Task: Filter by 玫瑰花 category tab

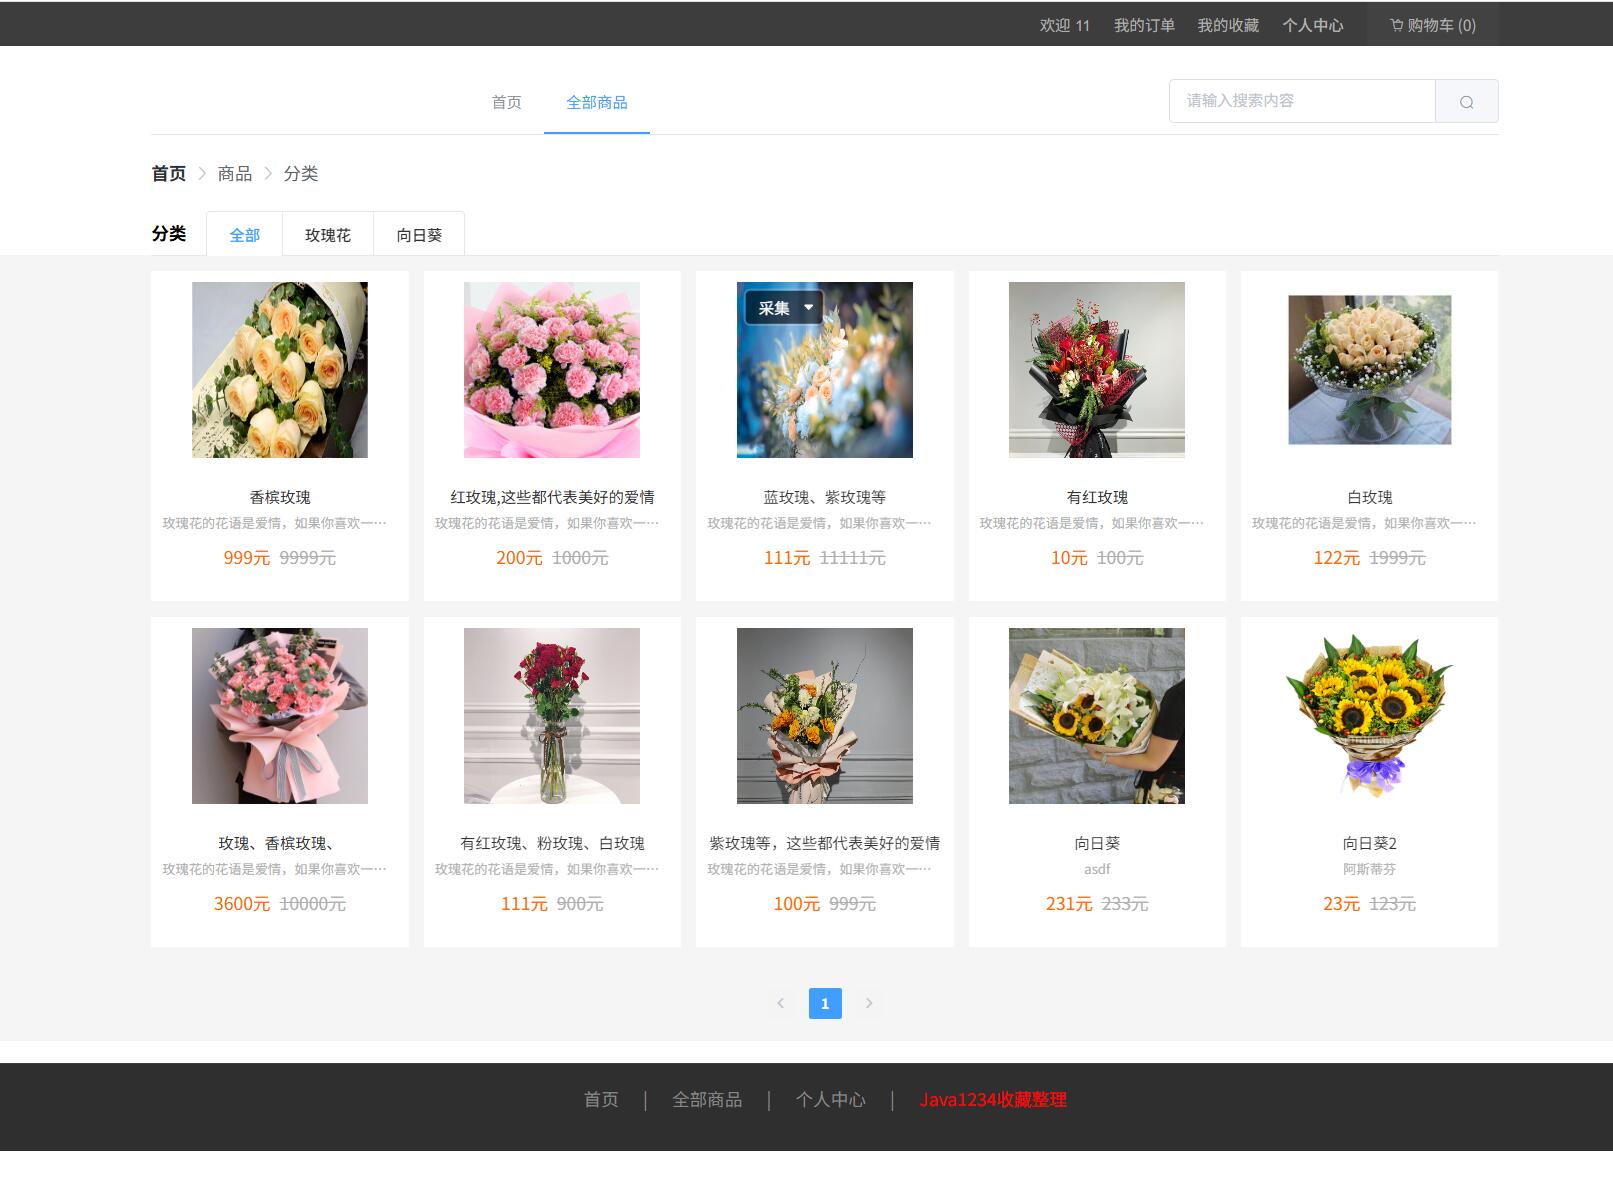Action: [328, 235]
